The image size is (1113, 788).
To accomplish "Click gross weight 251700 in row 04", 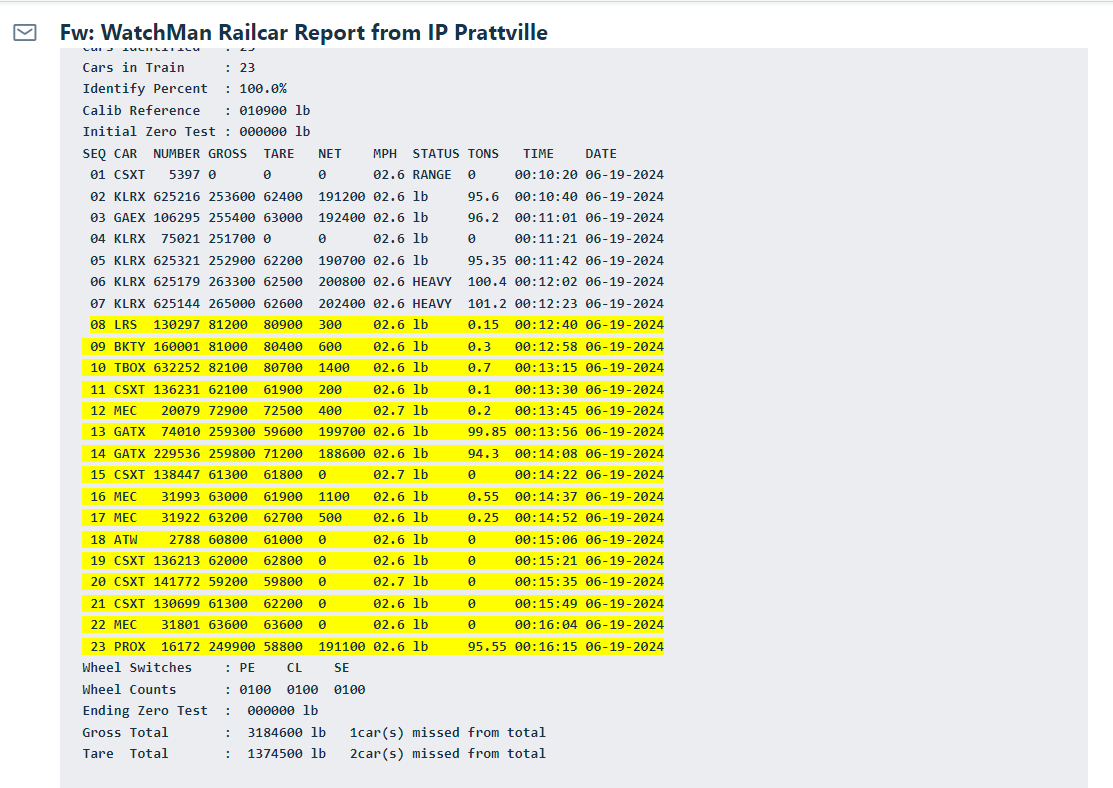I will click(x=231, y=239).
